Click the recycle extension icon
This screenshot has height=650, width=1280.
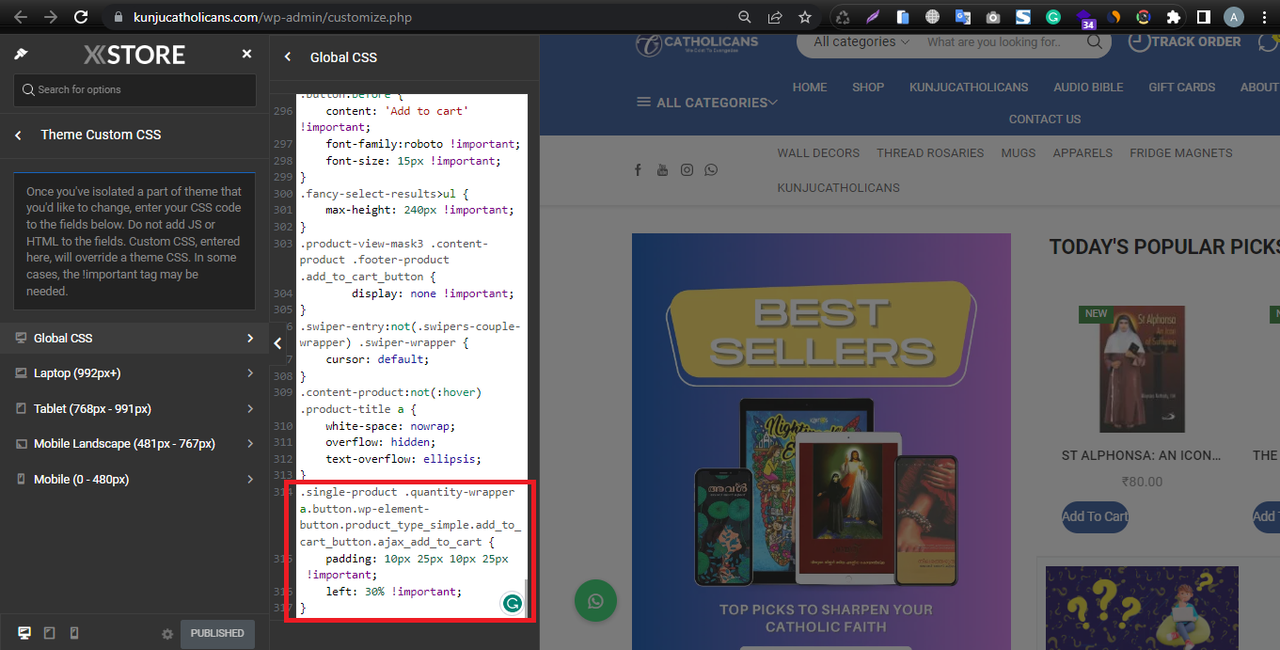(x=843, y=17)
